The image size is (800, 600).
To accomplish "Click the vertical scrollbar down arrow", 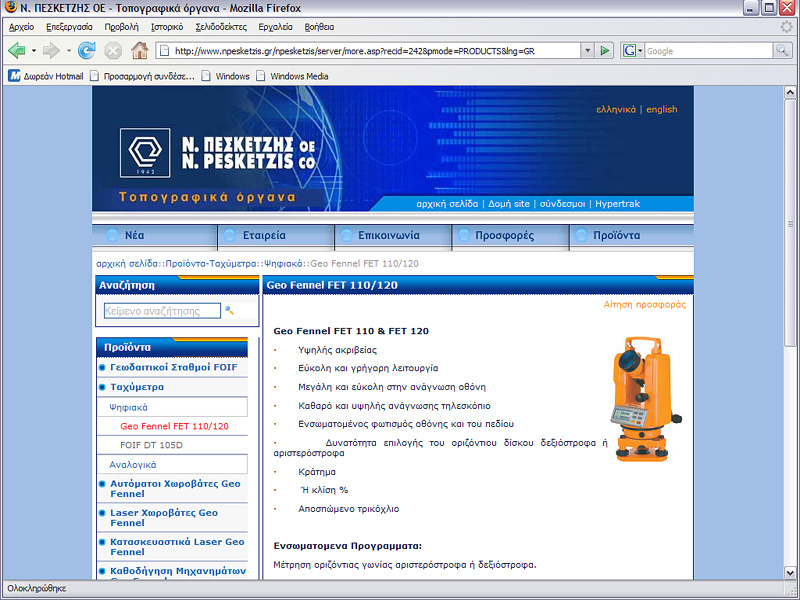I will pos(790,573).
